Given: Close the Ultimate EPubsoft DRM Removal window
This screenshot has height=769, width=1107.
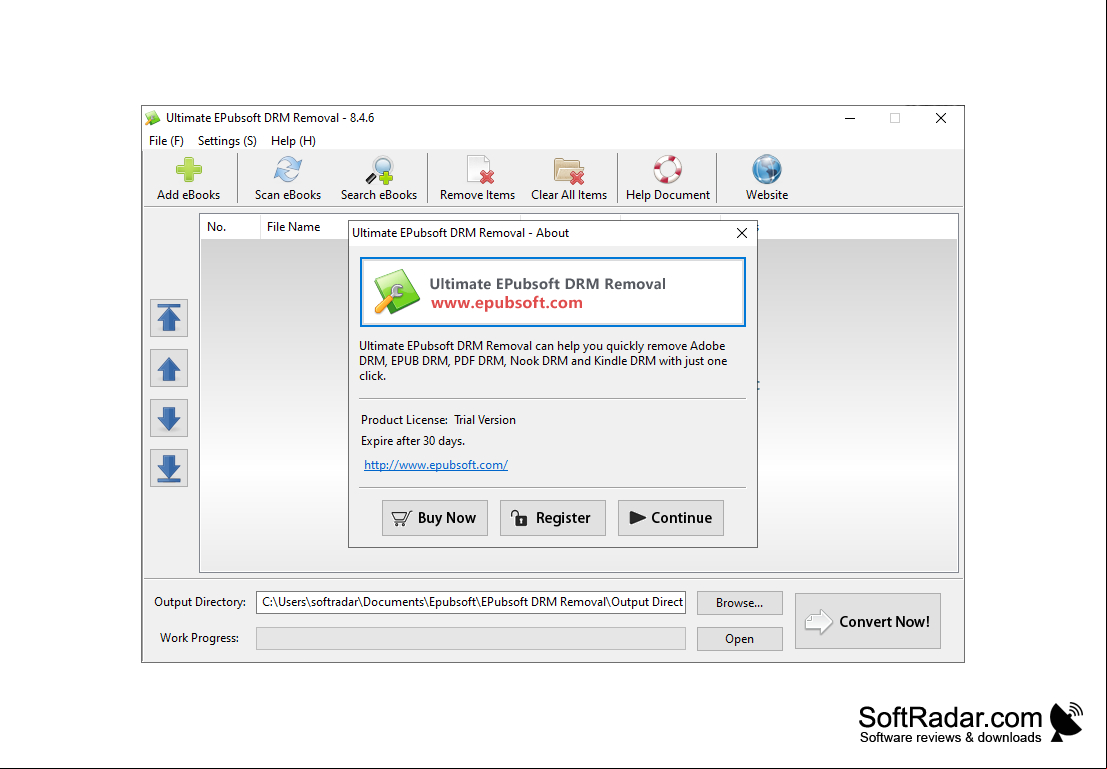Looking at the screenshot, I should [x=940, y=119].
